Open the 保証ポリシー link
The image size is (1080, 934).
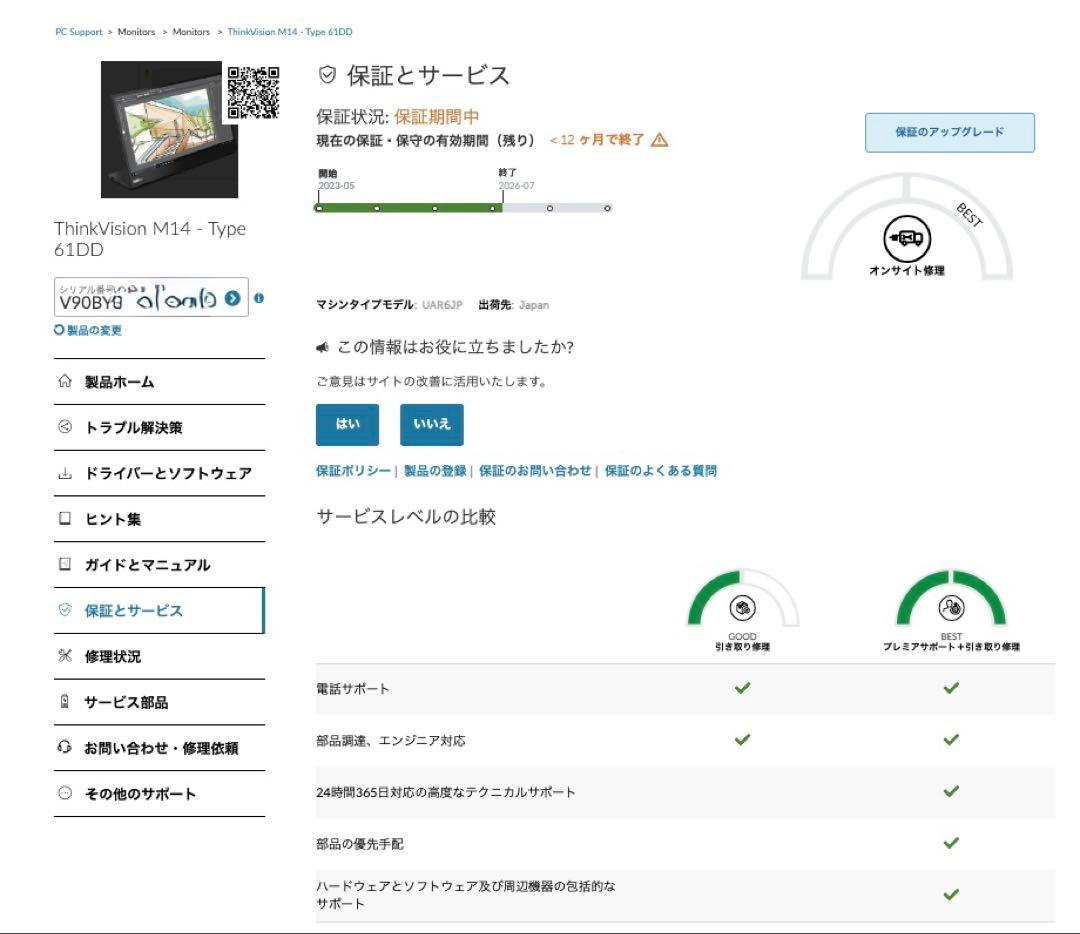tap(346, 470)
